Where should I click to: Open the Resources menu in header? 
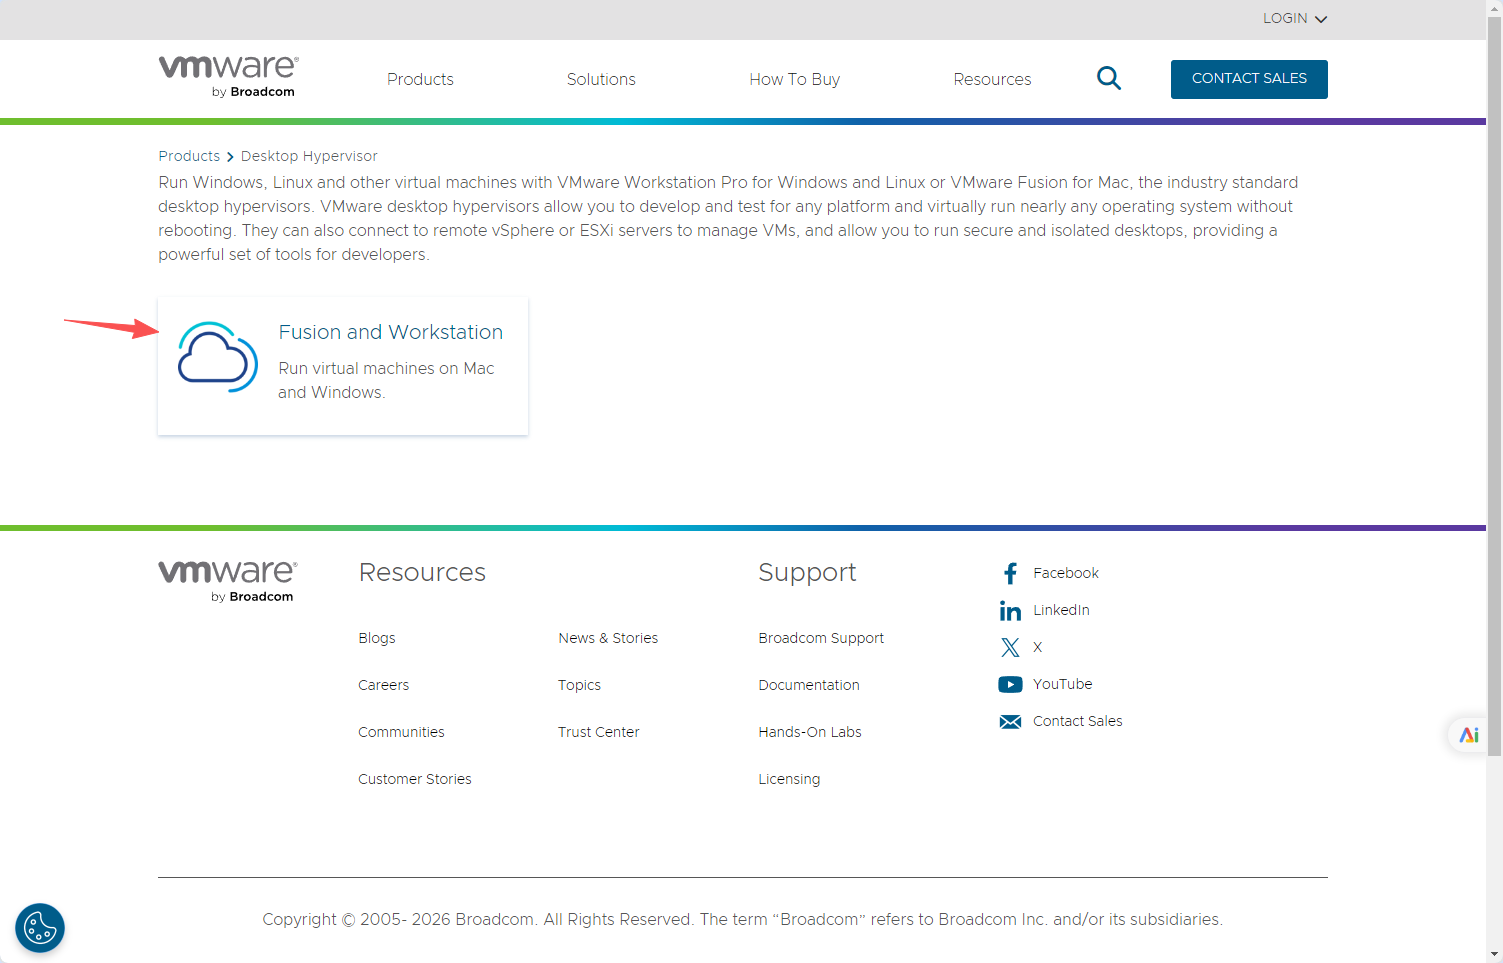(992, 79)
